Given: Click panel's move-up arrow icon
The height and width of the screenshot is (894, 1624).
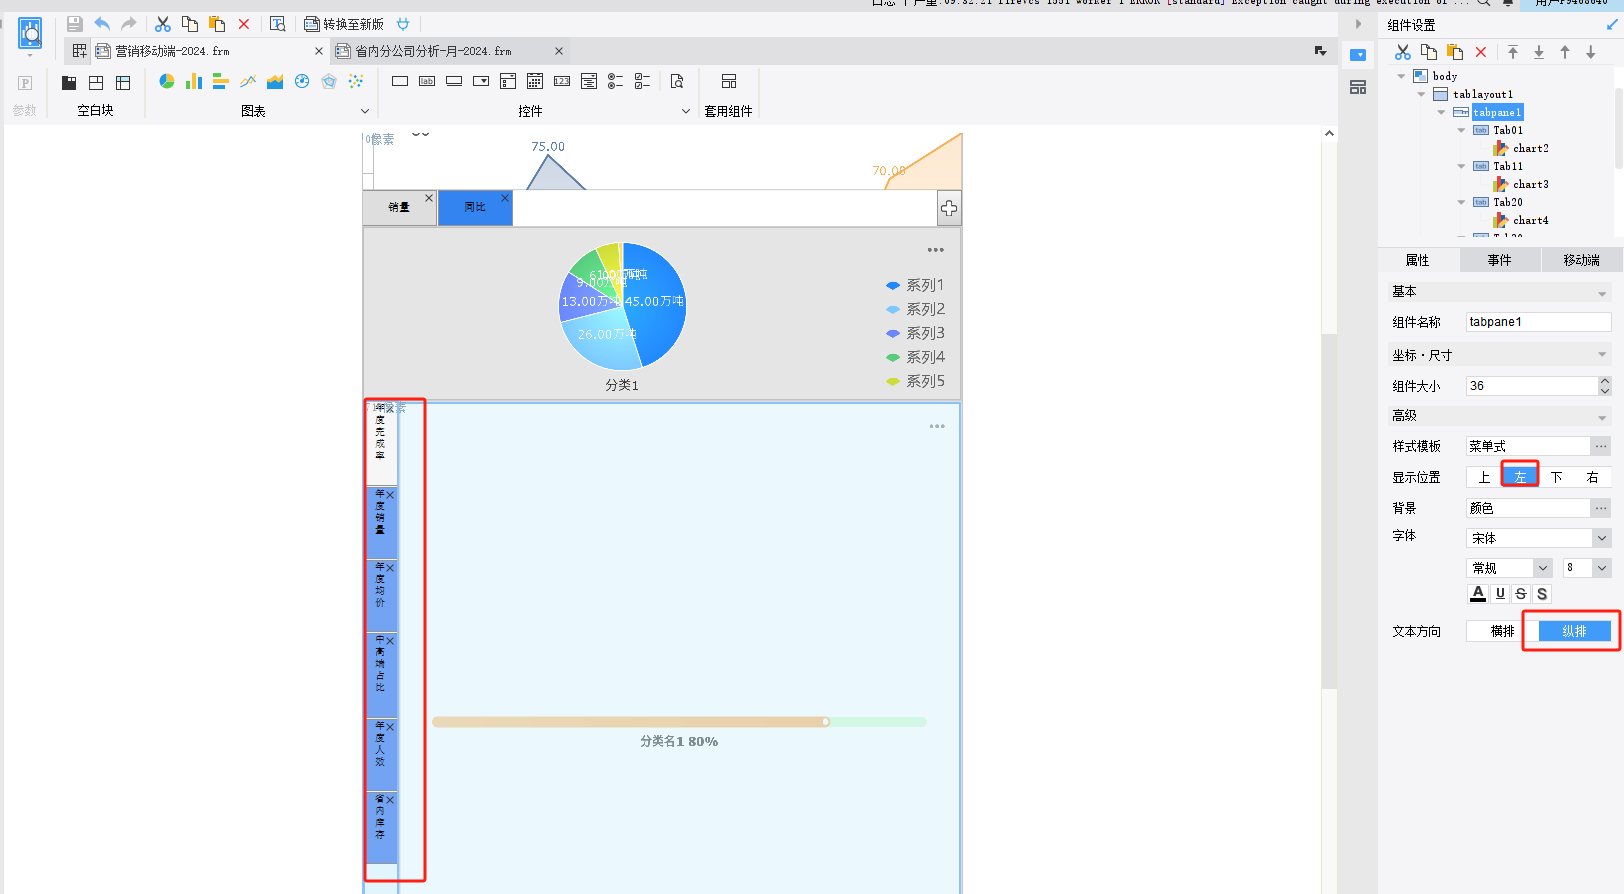Looking at the screenshot, I should point(1565,52).
